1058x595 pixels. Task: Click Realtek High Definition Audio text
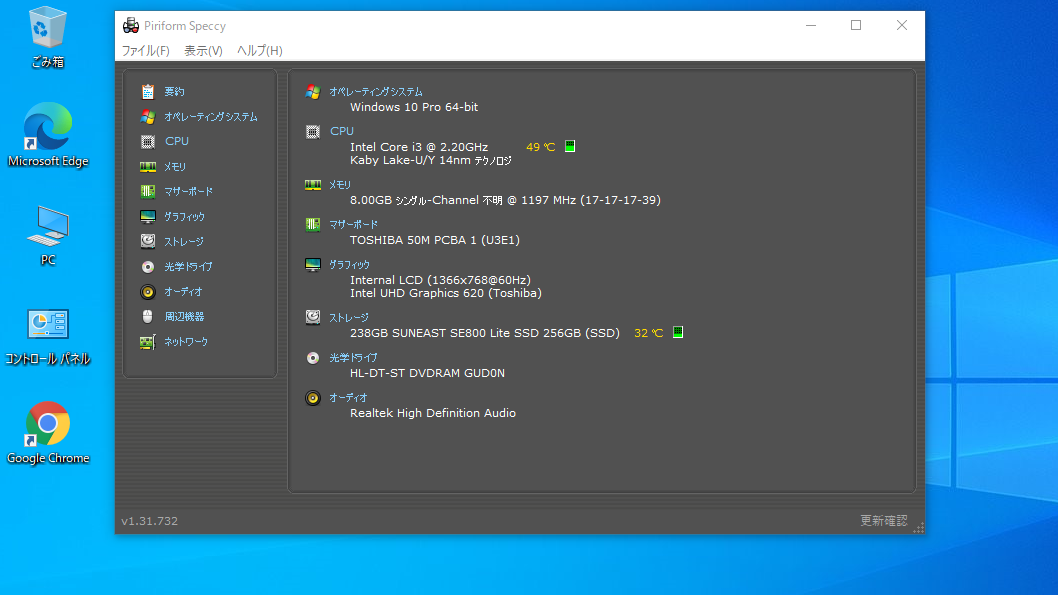click(433, 413)
